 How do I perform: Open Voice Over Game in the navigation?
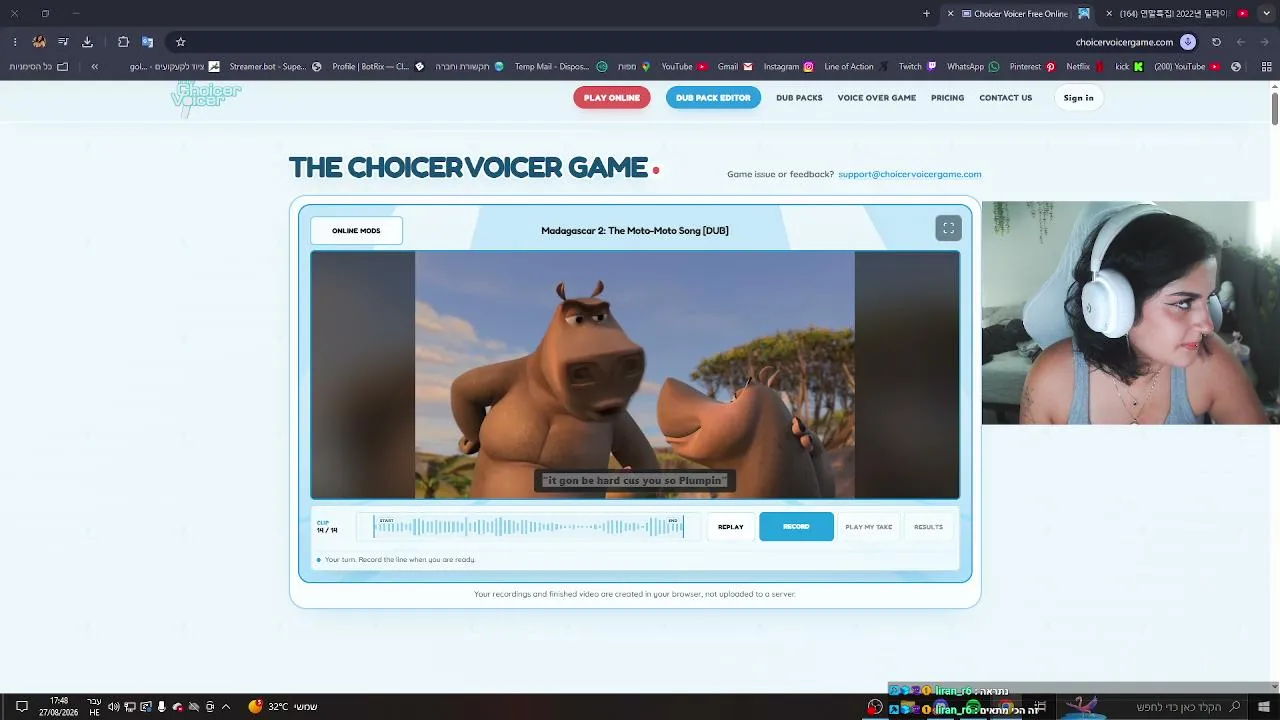(877, 98)
